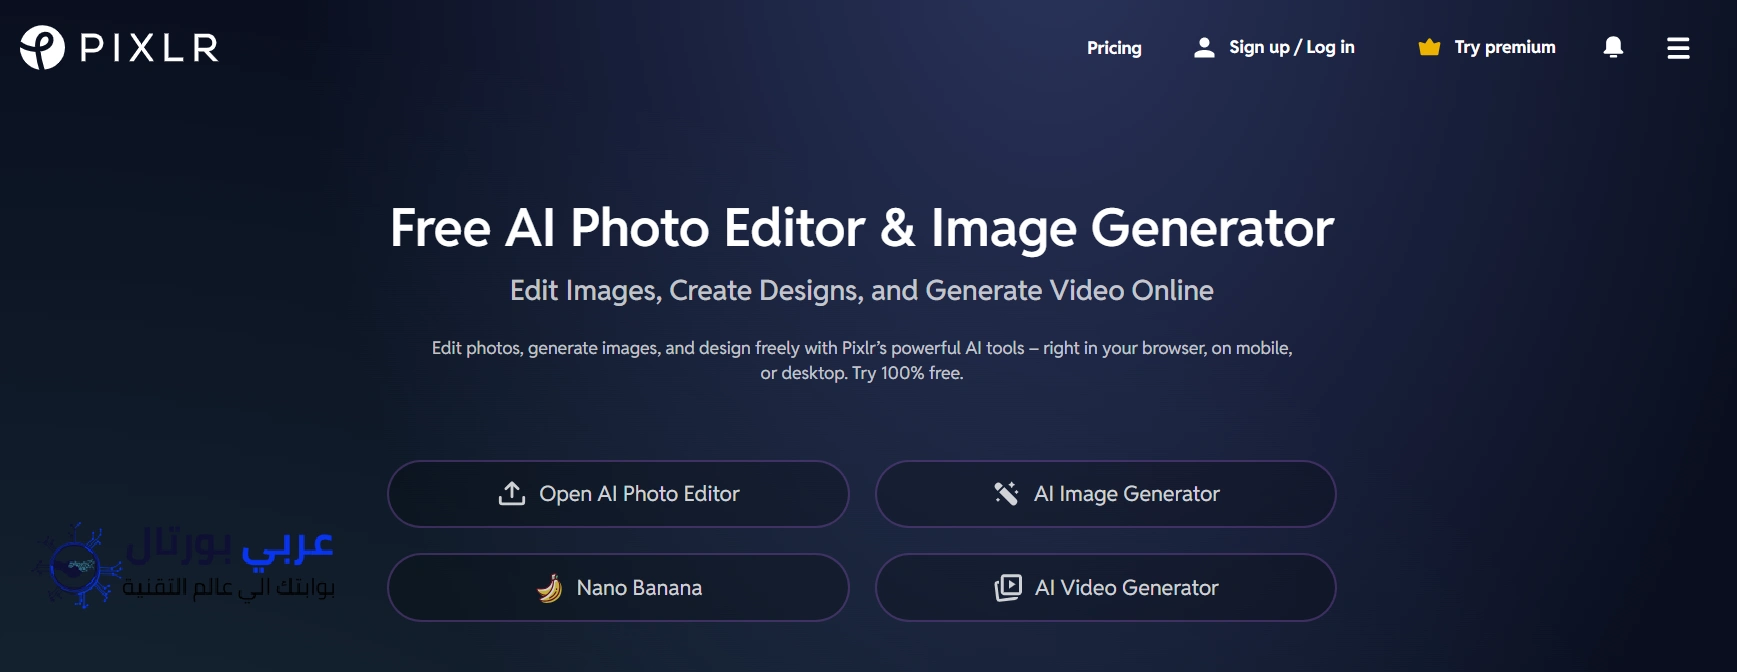Click the banana emoji icon
1737x672 pixels.
pyautogui.click(x=549, y=588)
